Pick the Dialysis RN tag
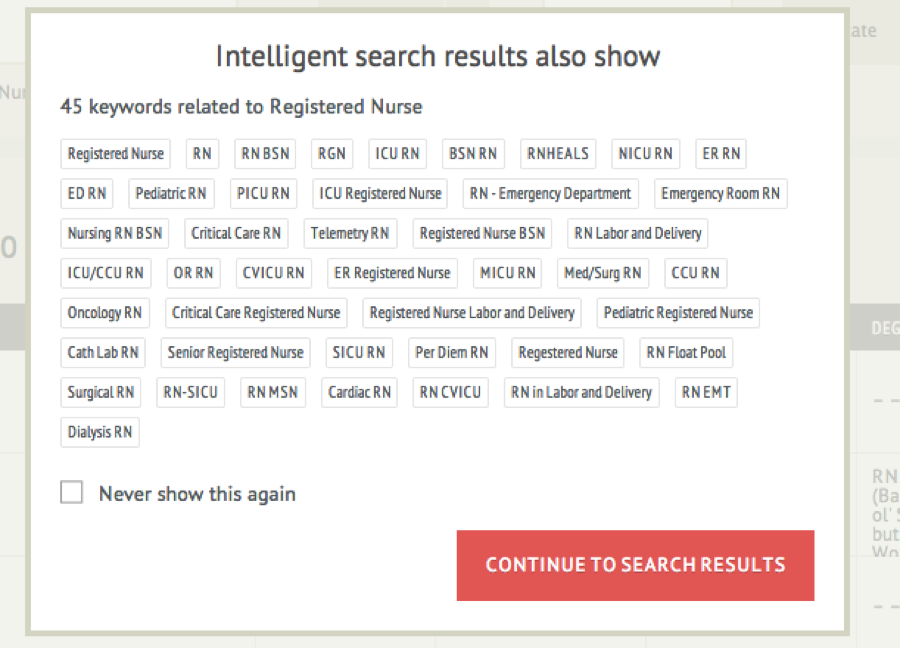 [x=100, y=433]
